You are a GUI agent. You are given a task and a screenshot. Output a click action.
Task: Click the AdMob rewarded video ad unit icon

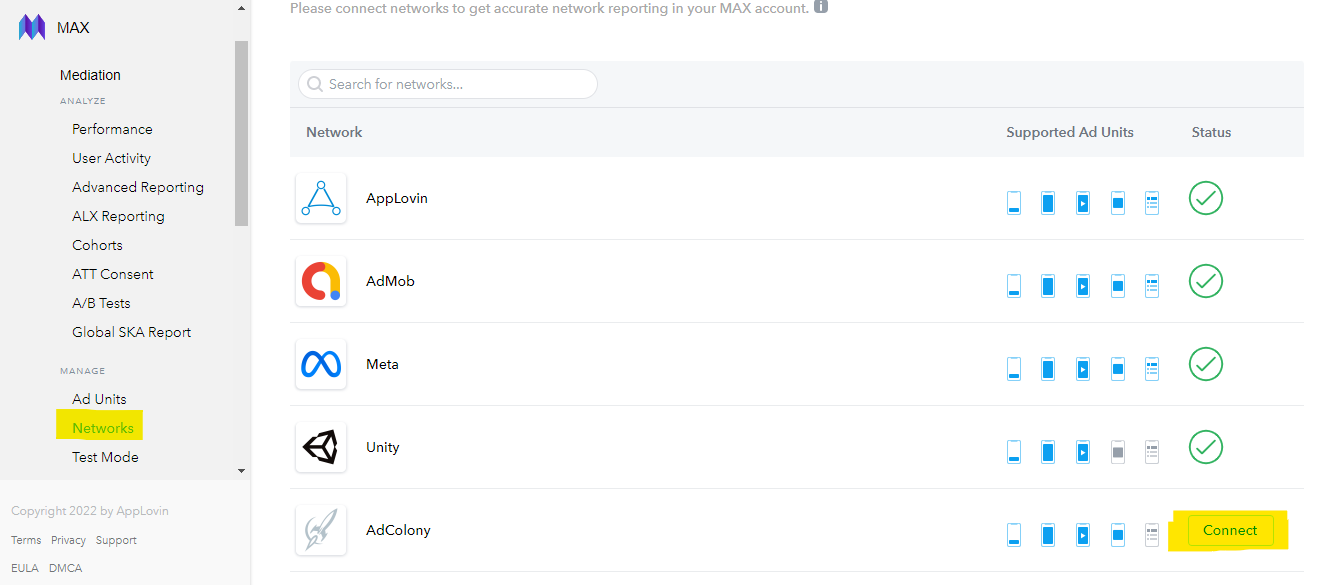(1082, 286)
